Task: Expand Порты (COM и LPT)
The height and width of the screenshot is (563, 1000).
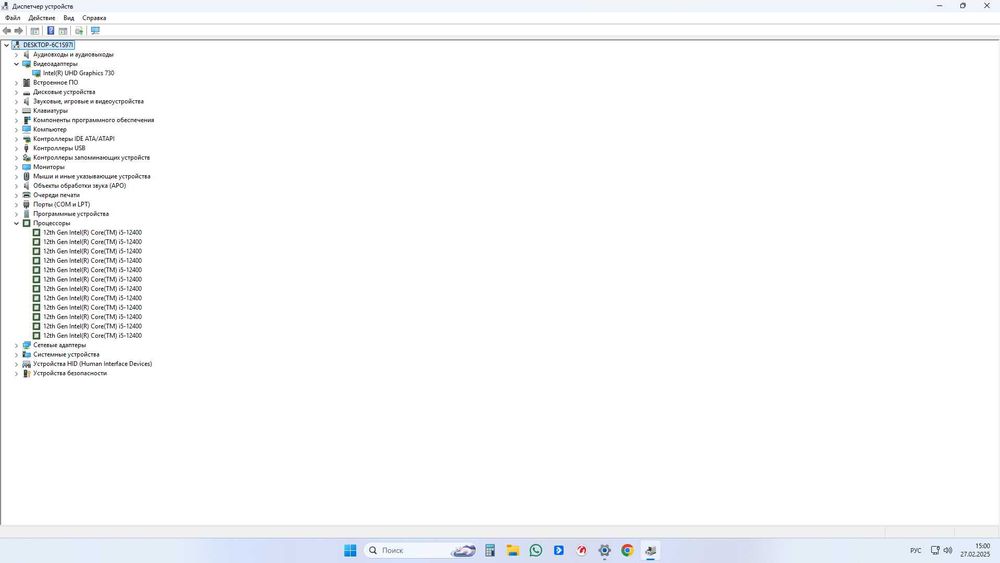Action: 17,205
